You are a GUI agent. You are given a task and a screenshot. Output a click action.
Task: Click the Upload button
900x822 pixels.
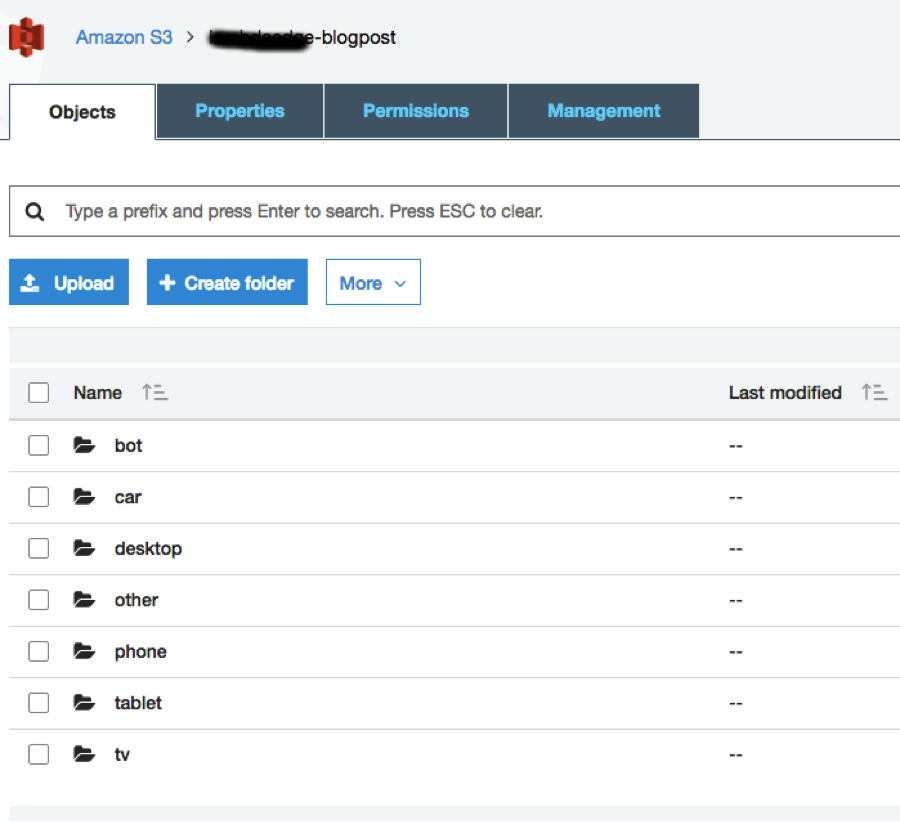click(69, 282)
